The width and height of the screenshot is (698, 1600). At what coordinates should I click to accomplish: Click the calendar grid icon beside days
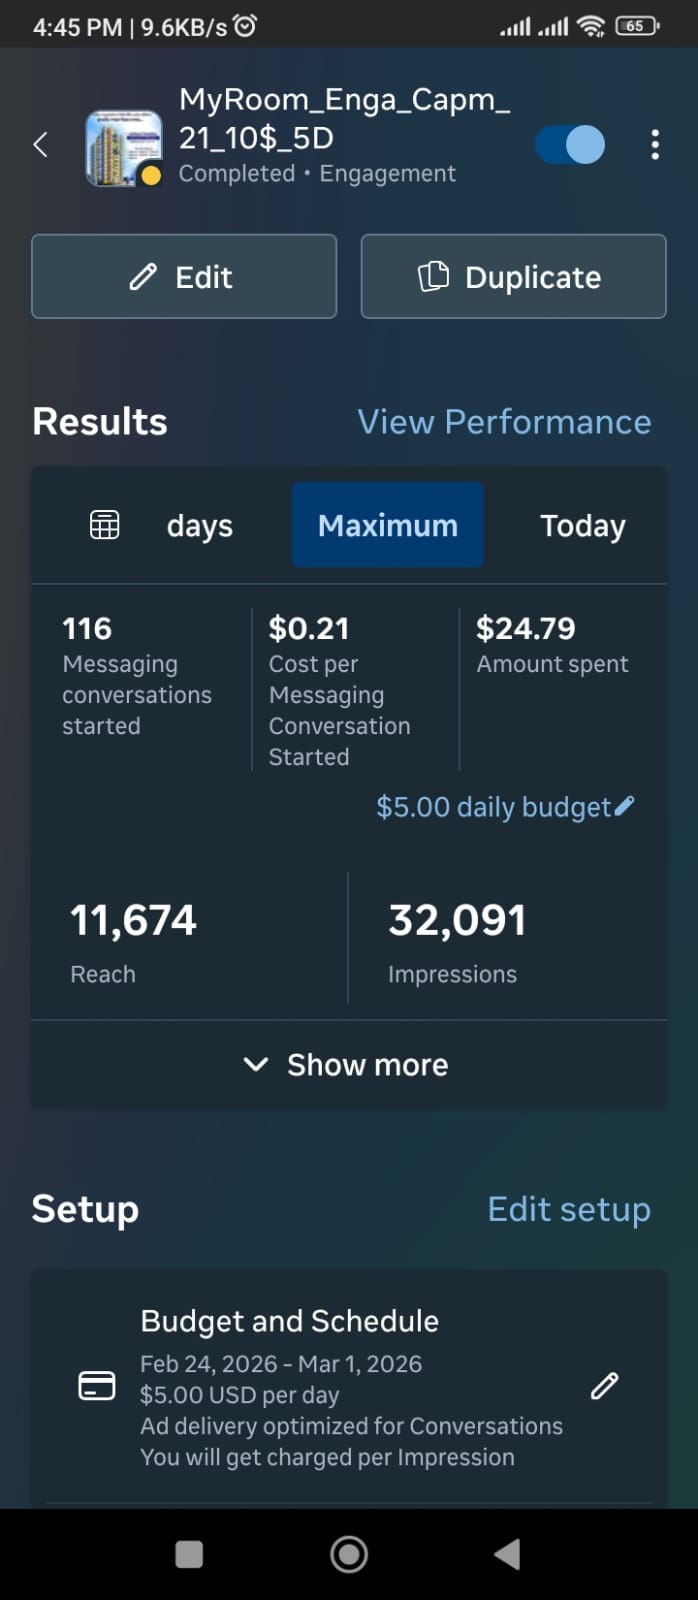tap(105, 525)
